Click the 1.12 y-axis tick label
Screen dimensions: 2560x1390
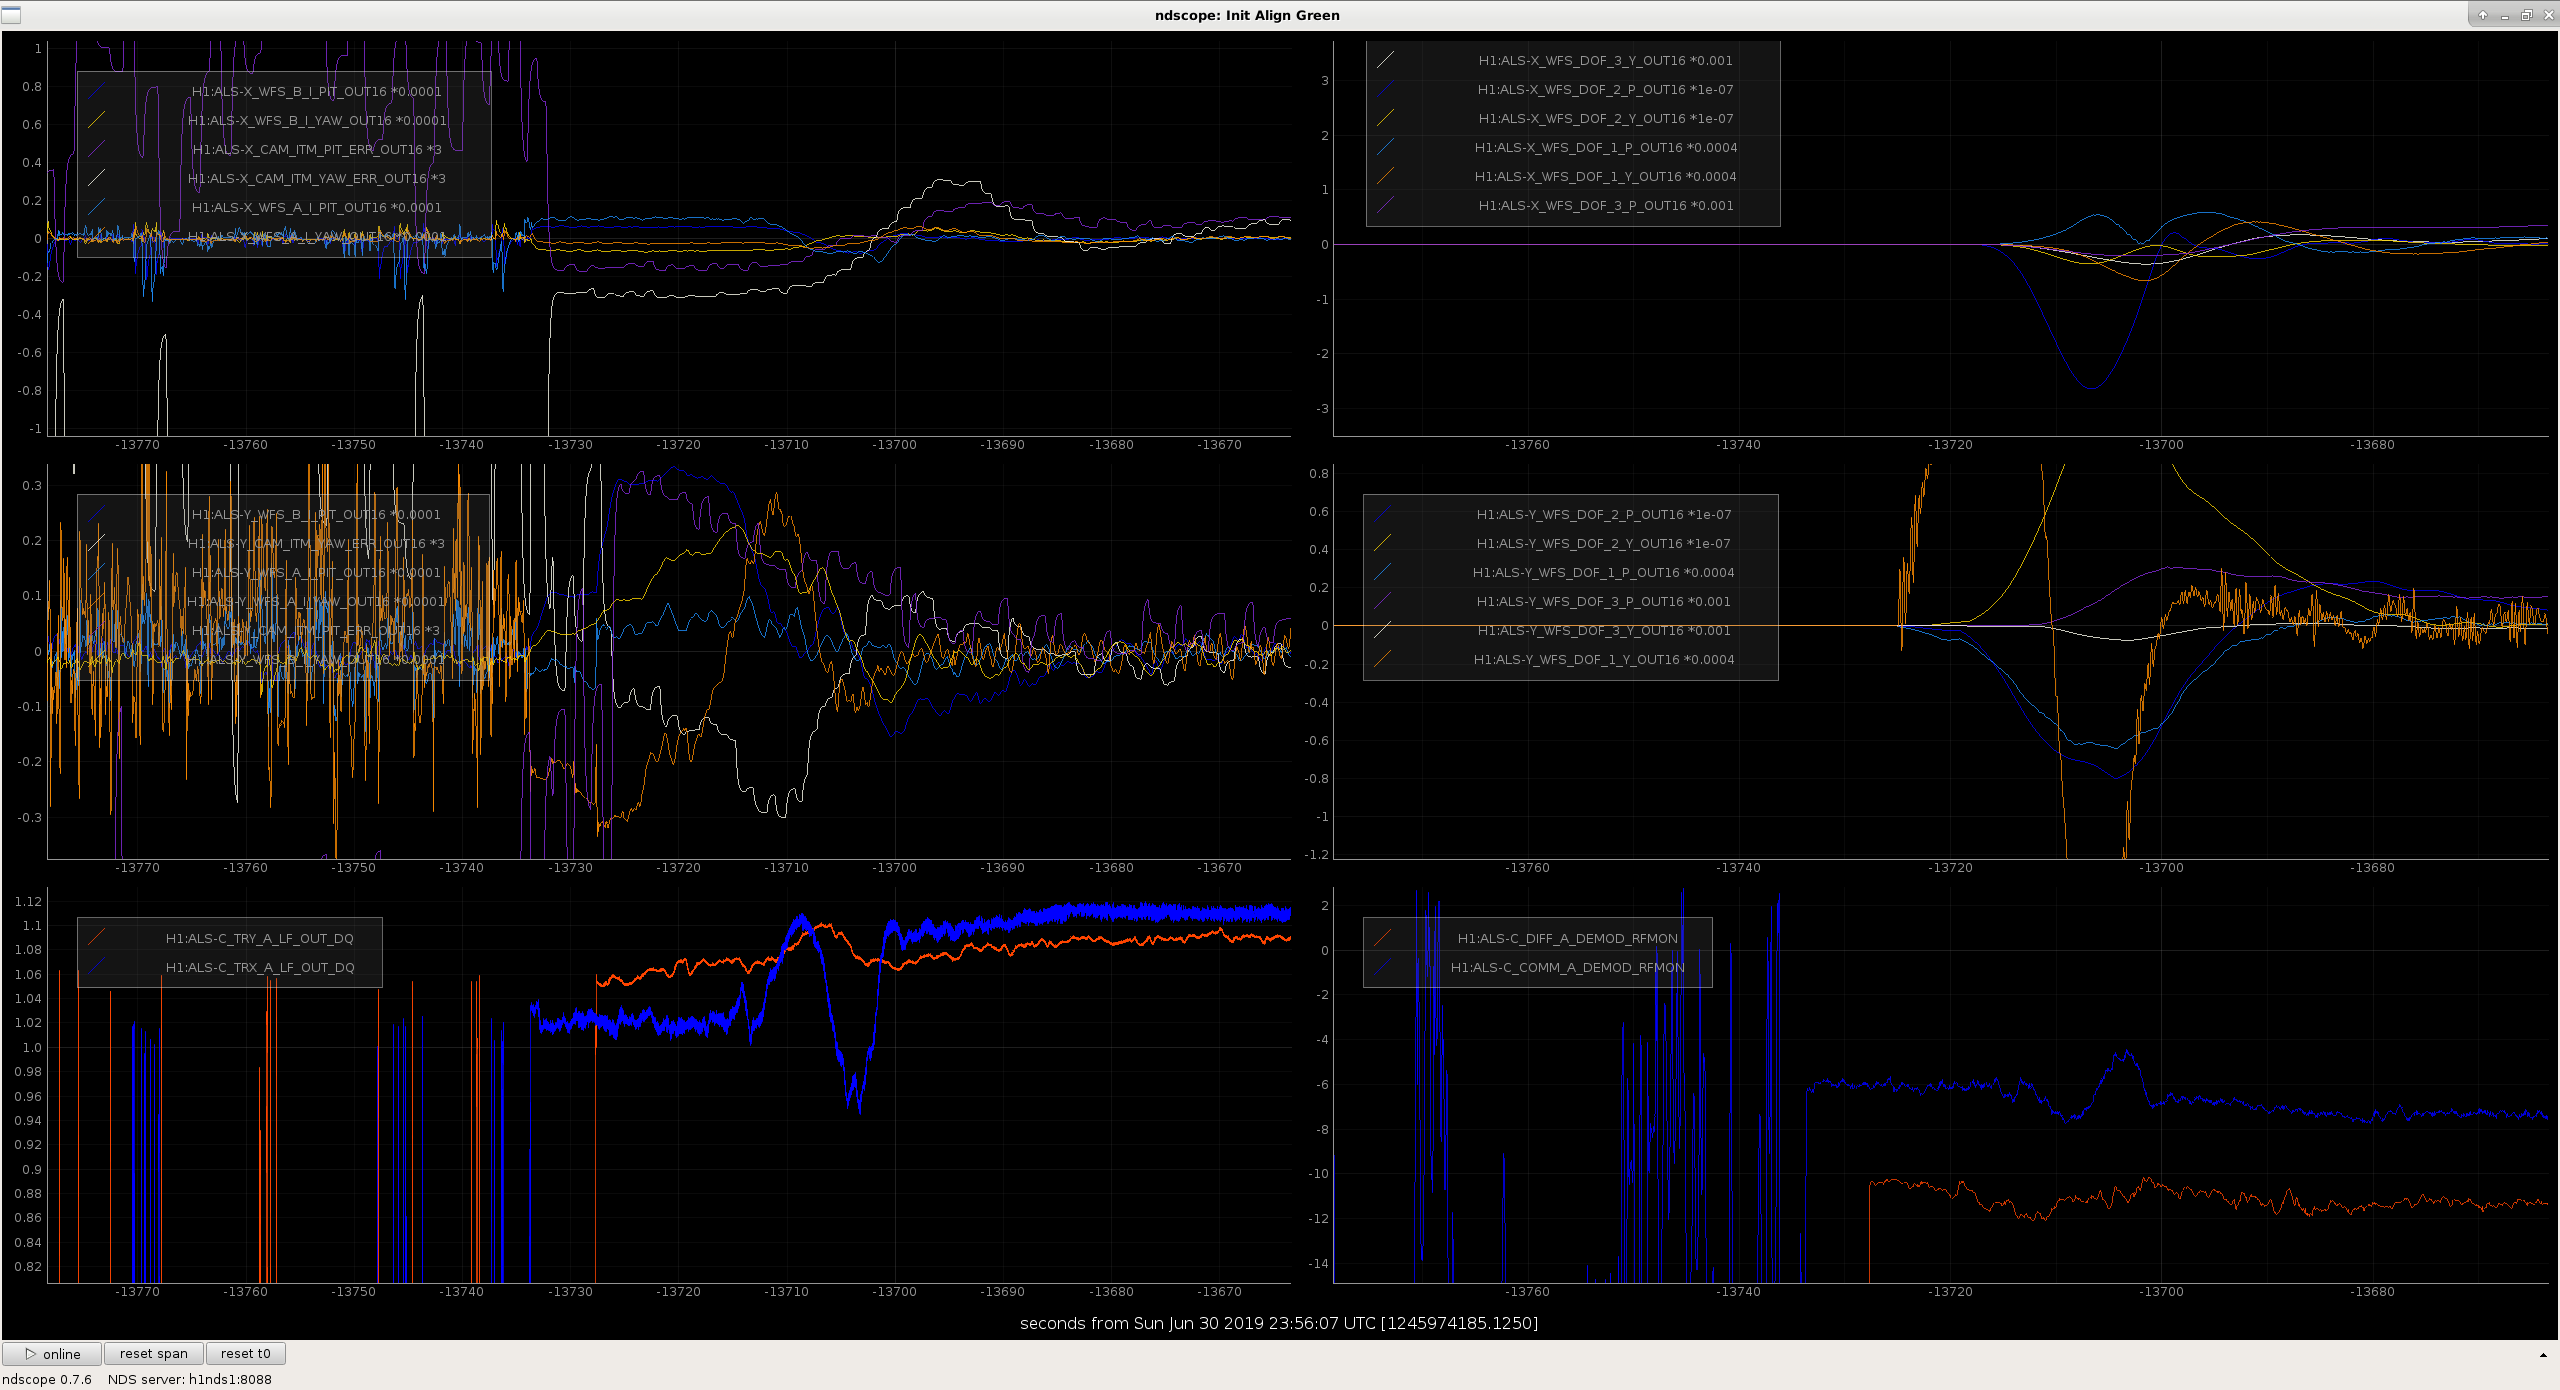(28, 901)
